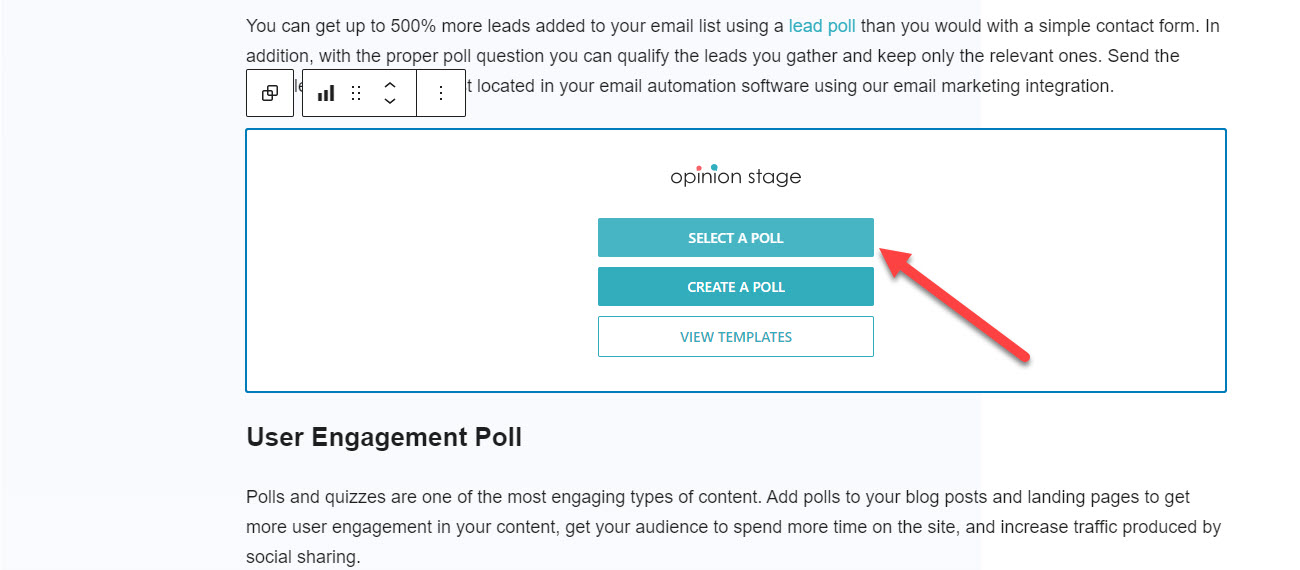The height and width of the screenshot is (570, 1300).
Task: Click the red annotation arrow
Action: (x=955, y=303)
